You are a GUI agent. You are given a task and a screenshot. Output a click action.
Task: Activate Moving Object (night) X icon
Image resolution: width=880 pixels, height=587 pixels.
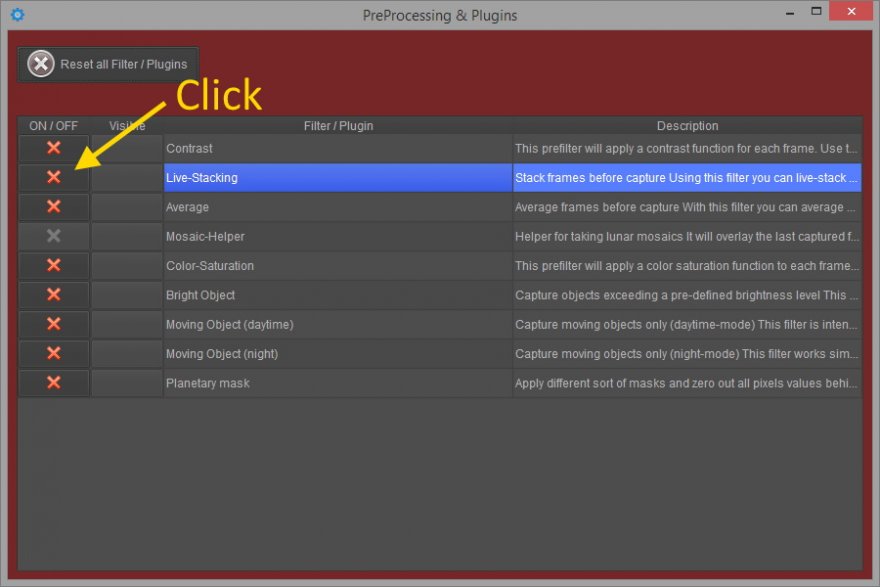click(x=54, y=353)
